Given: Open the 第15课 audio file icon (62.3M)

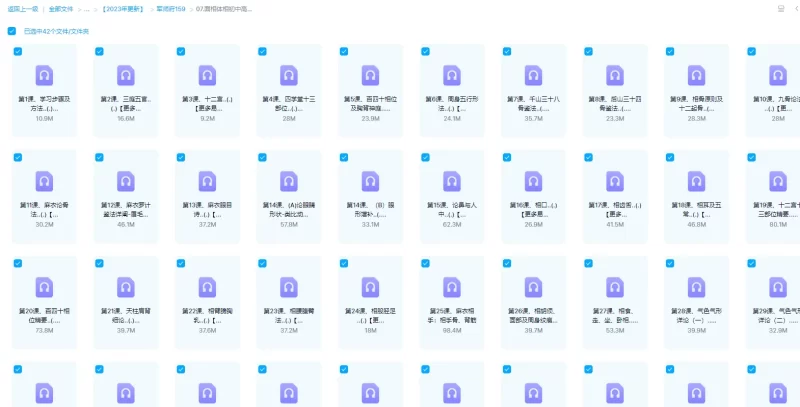Looking at the screenshot, I should tap(451, 180).
